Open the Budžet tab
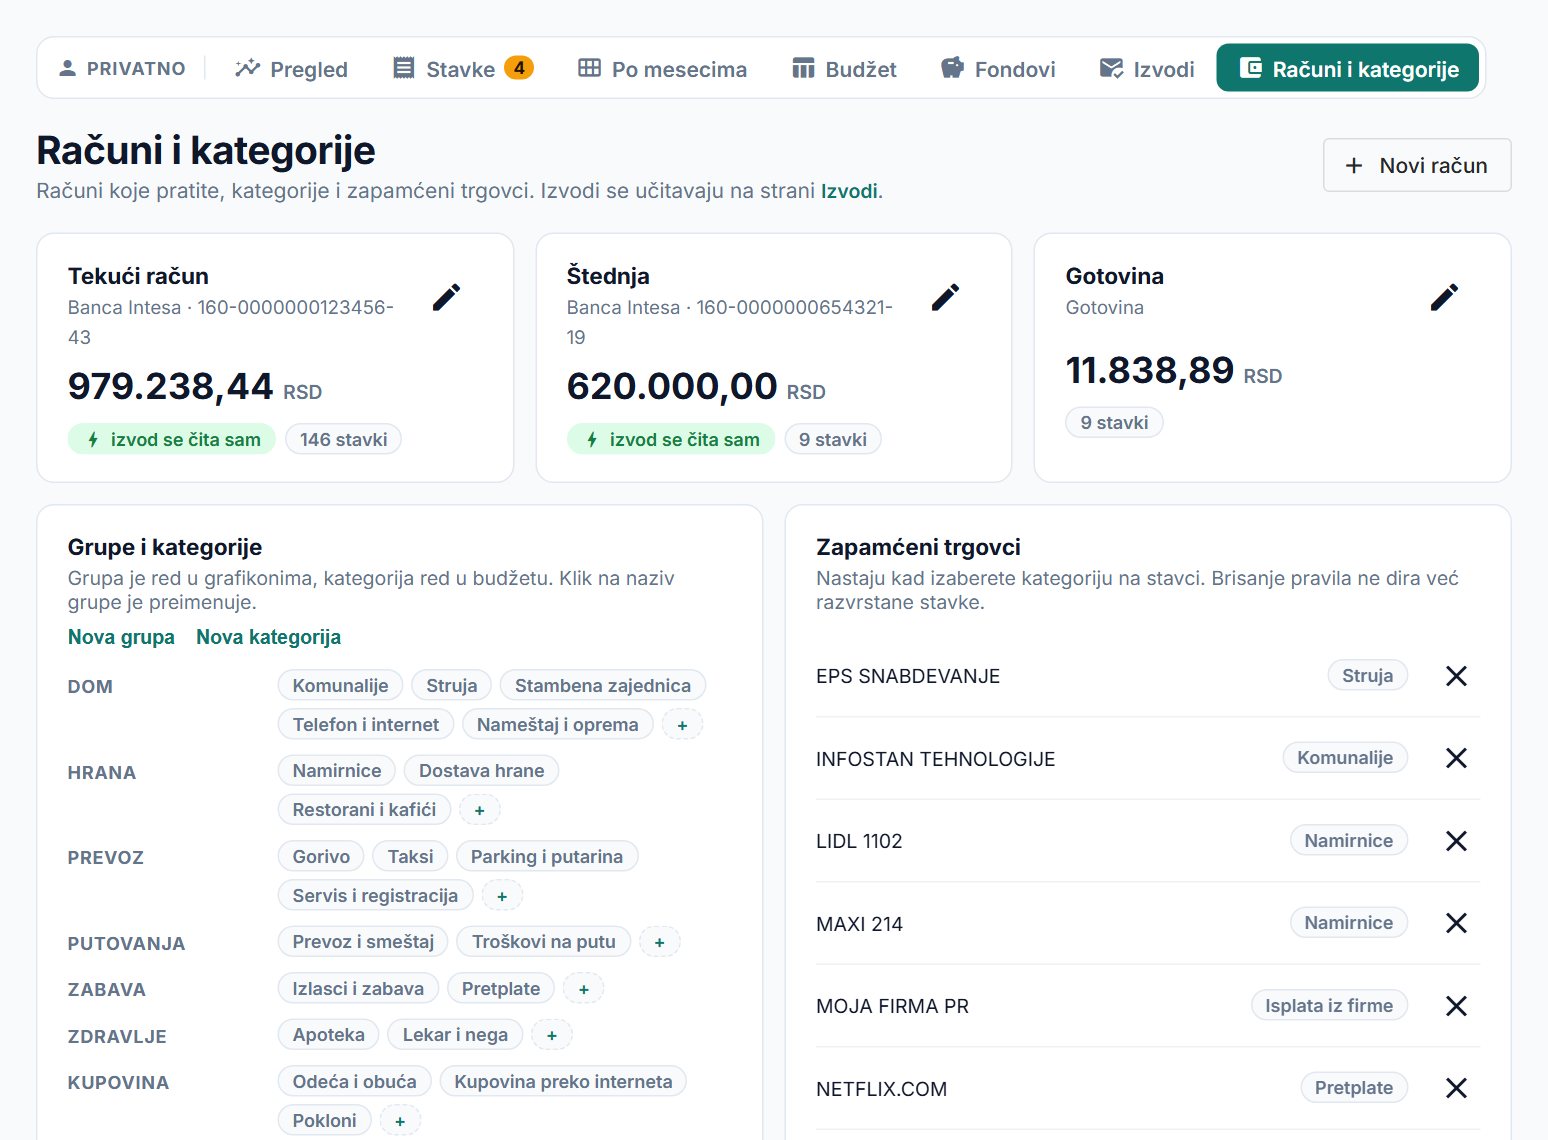 (x=844, y=69)
